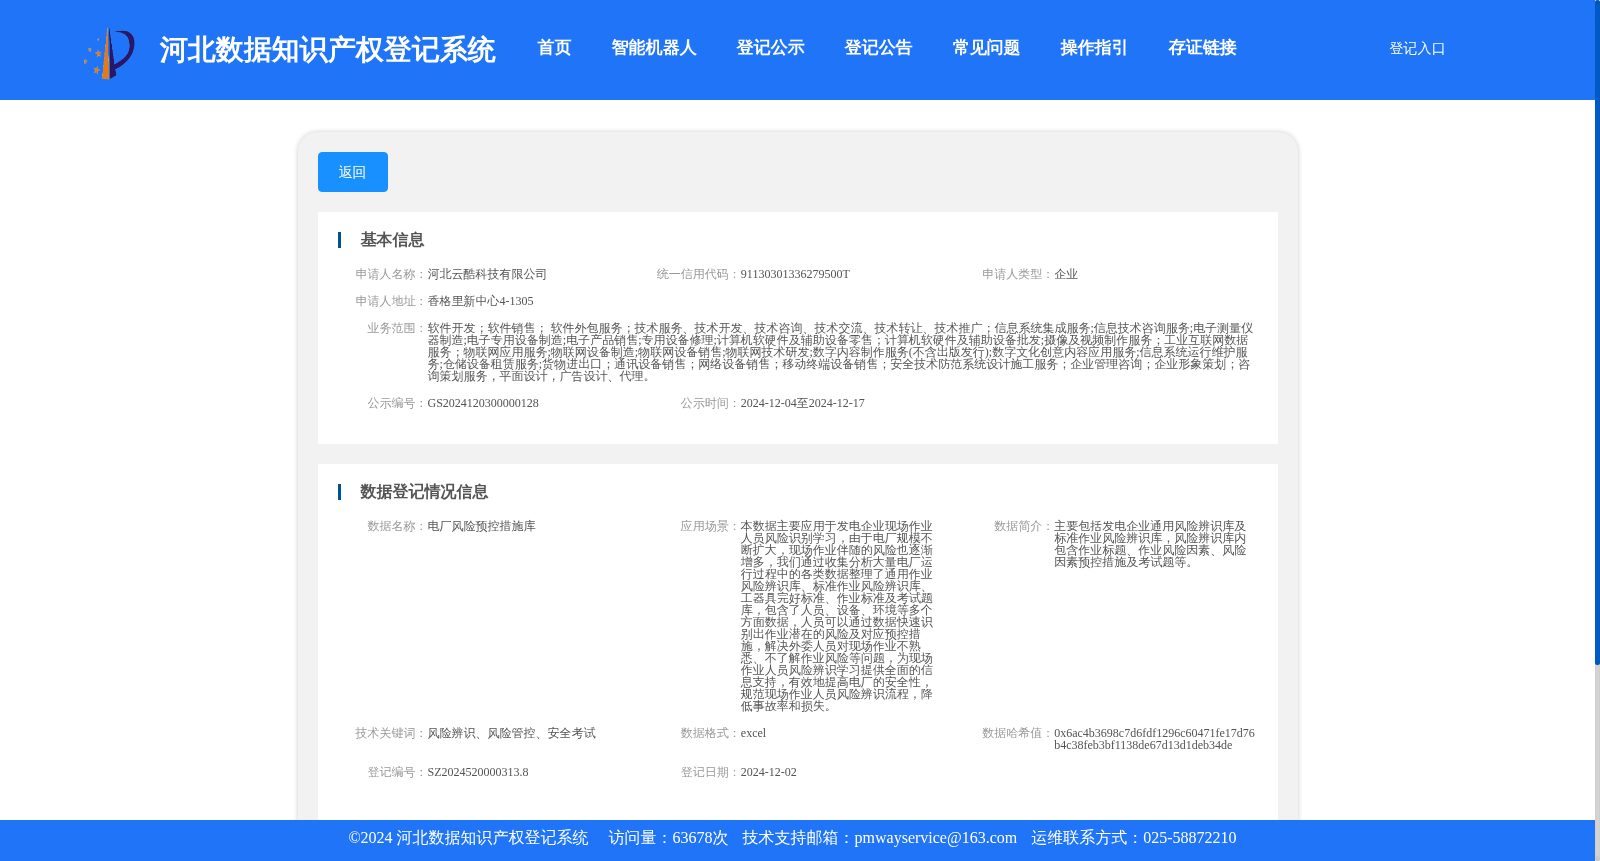Open 常见问题 section
Screen dimensions: 1600x861
986,48
